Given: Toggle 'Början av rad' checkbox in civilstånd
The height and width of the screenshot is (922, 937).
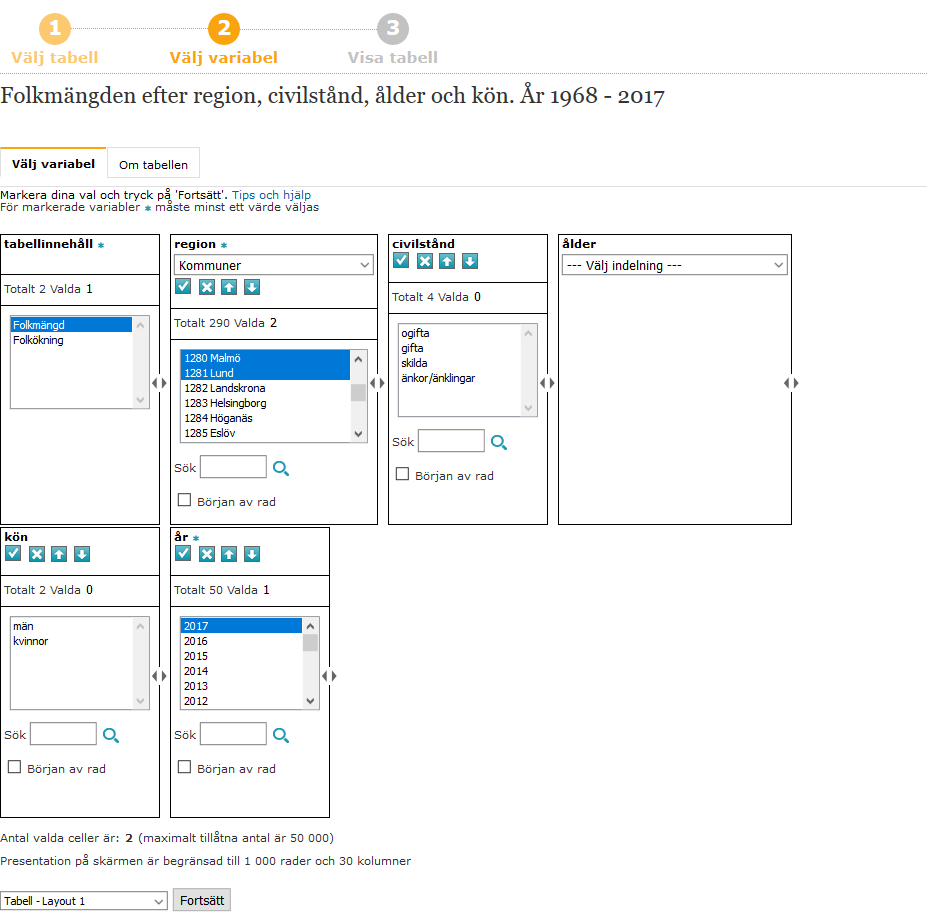Looking at the screenshot, I should coord(402,475).
